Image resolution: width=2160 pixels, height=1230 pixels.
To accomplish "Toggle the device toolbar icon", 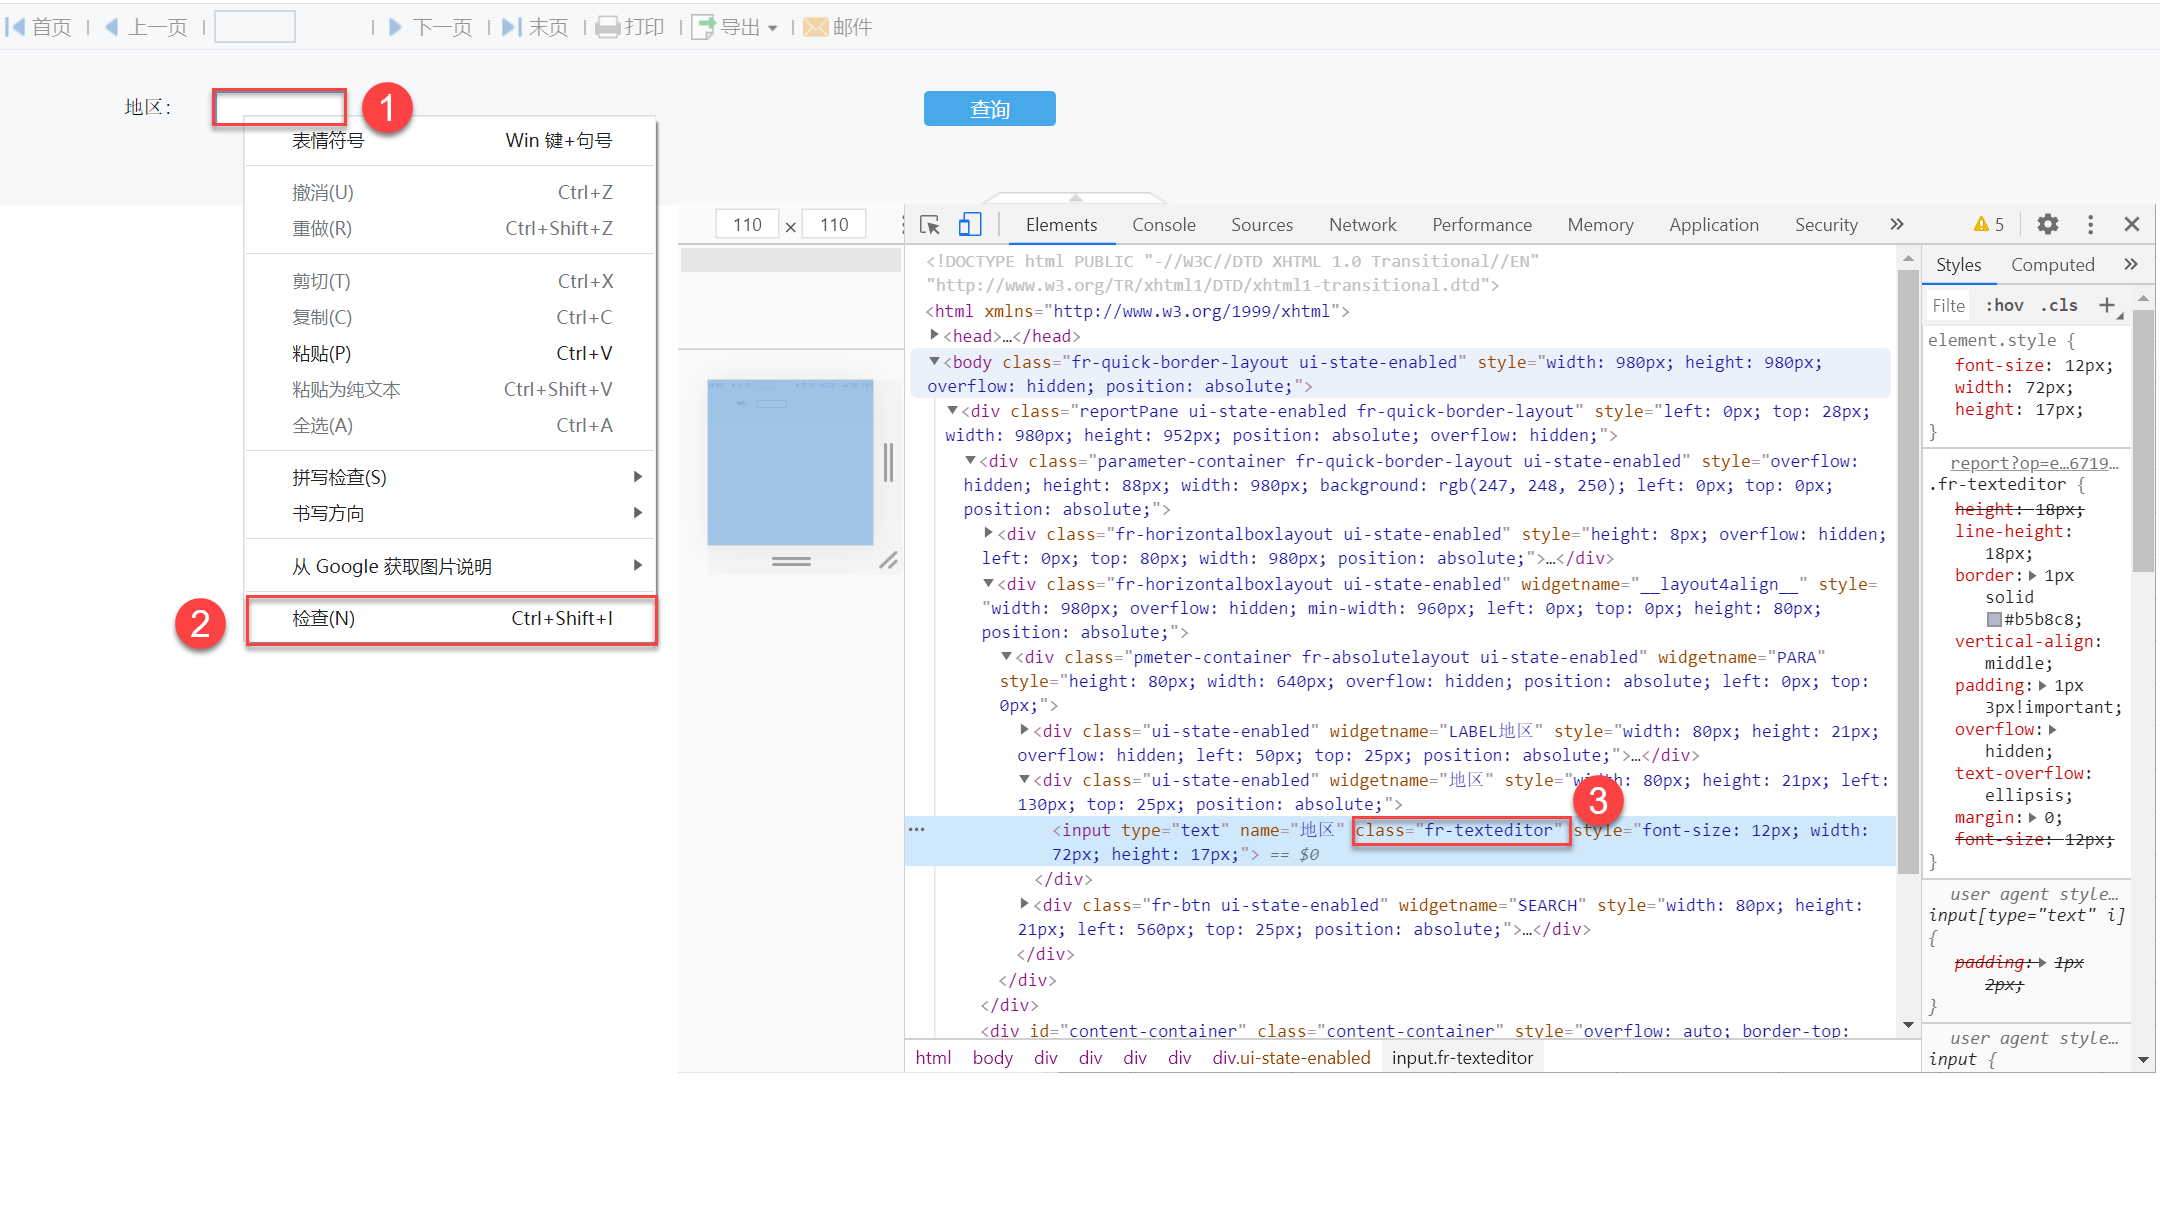I will pyautogui.click(x=969, y=225).
